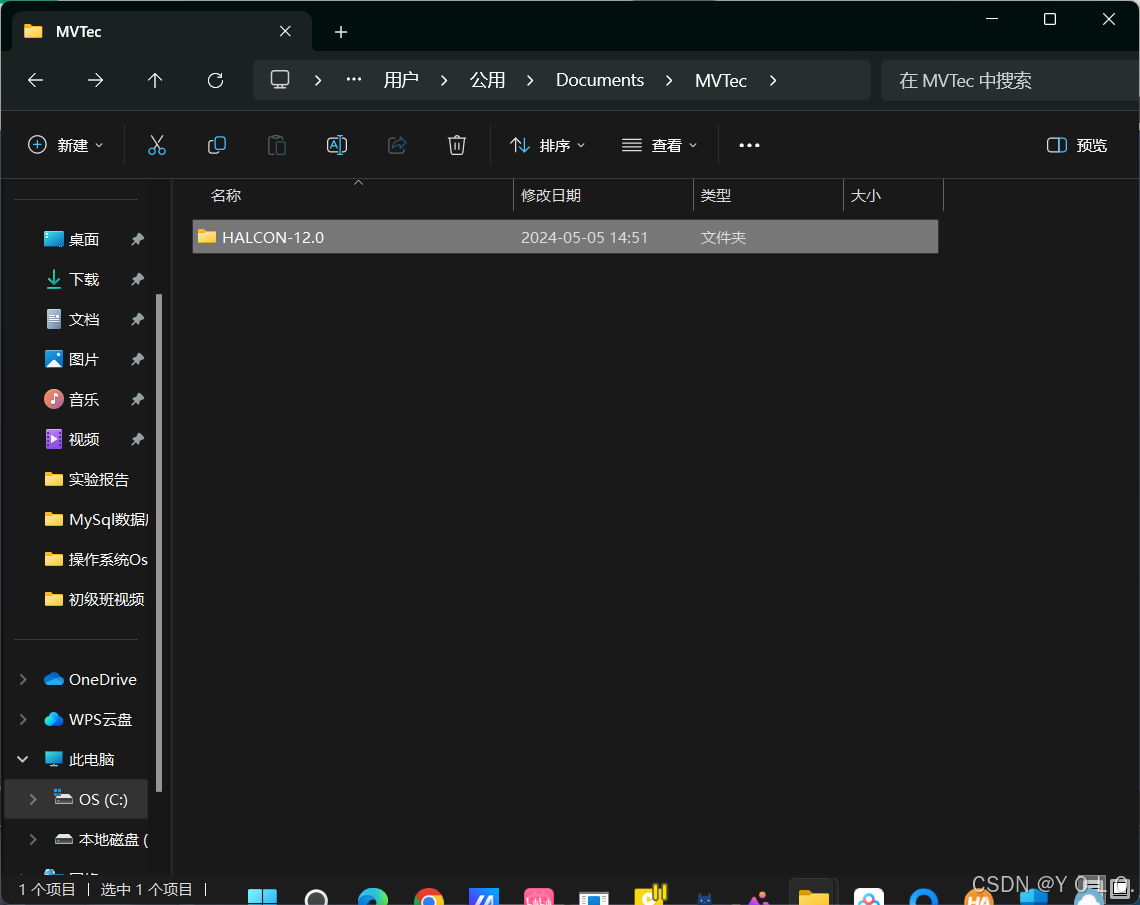Close the MVTec tab
1140x905 pixels.
[285, 31]
